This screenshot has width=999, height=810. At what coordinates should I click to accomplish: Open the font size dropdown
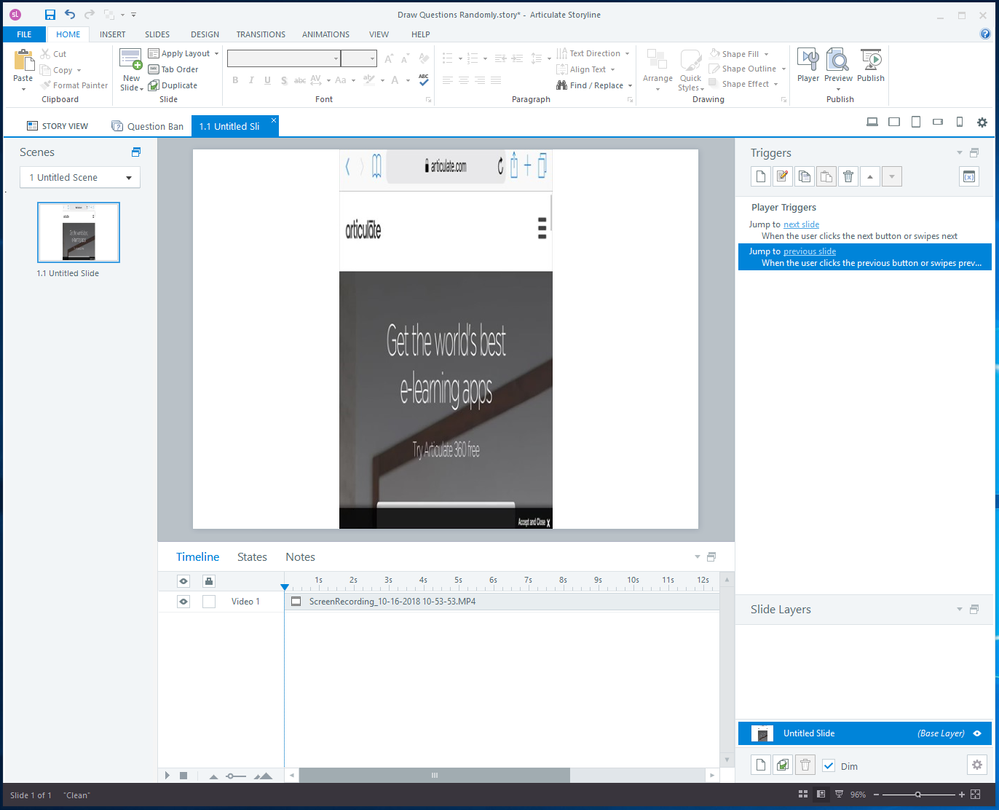(x=373, y=59)
